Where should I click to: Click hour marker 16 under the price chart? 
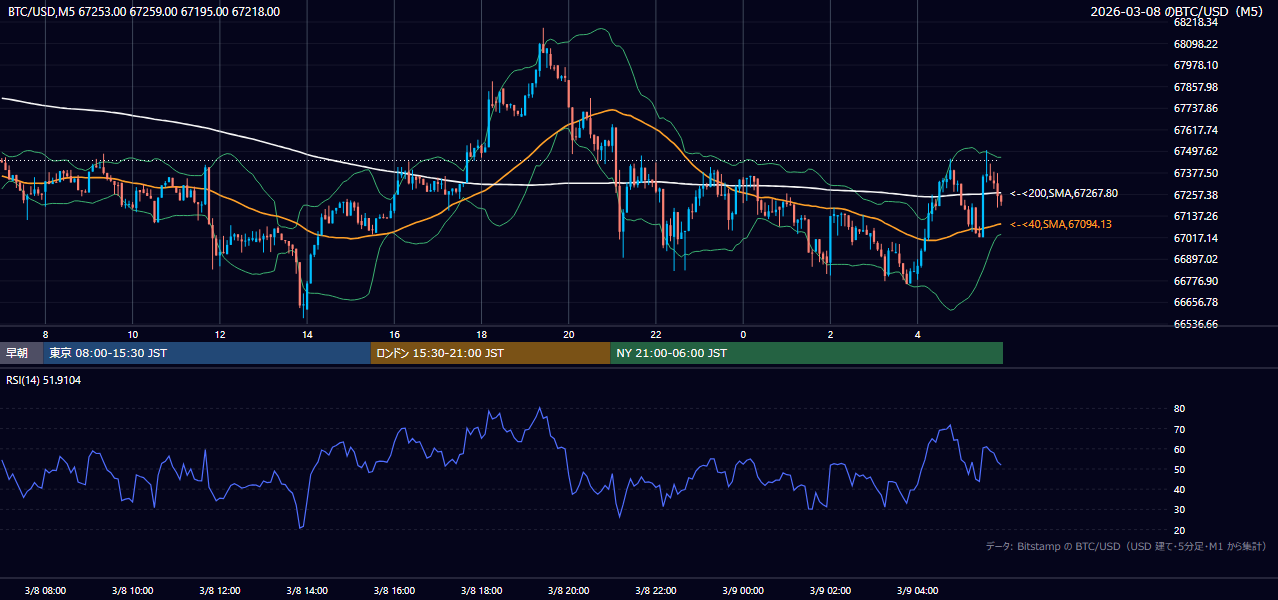(x=394, y=334)
